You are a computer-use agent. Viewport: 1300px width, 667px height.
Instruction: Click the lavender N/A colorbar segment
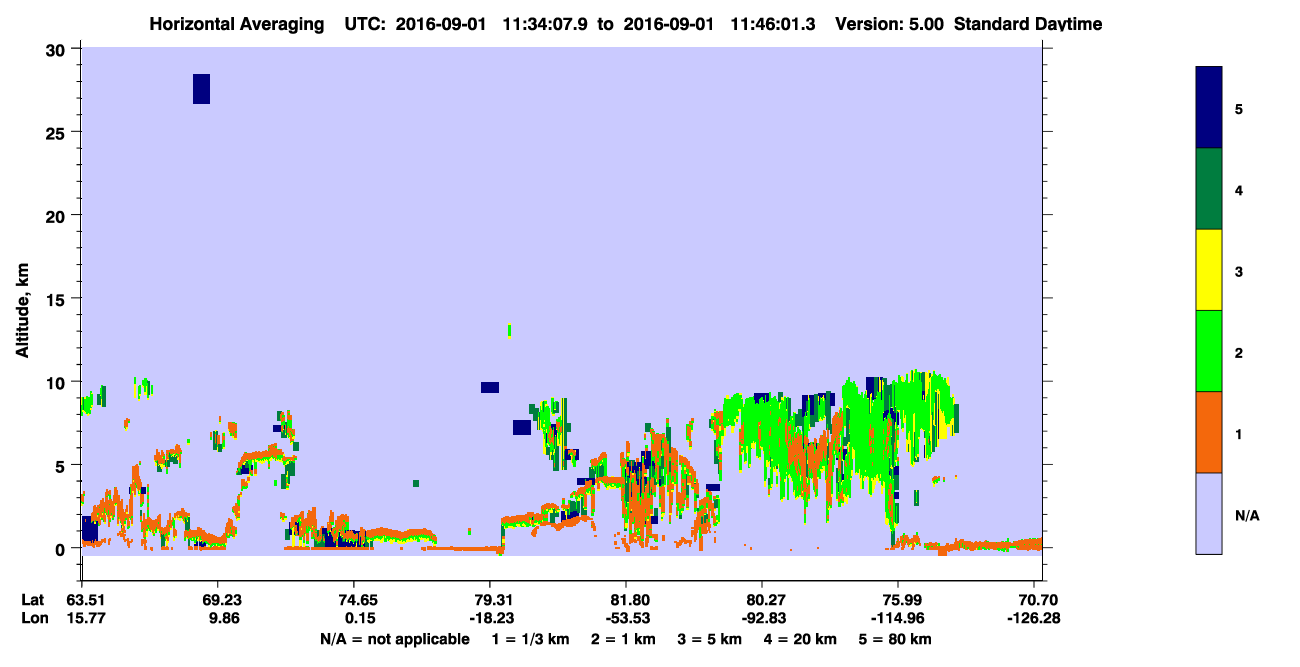pyautogui.click(x=1209, y=513)
